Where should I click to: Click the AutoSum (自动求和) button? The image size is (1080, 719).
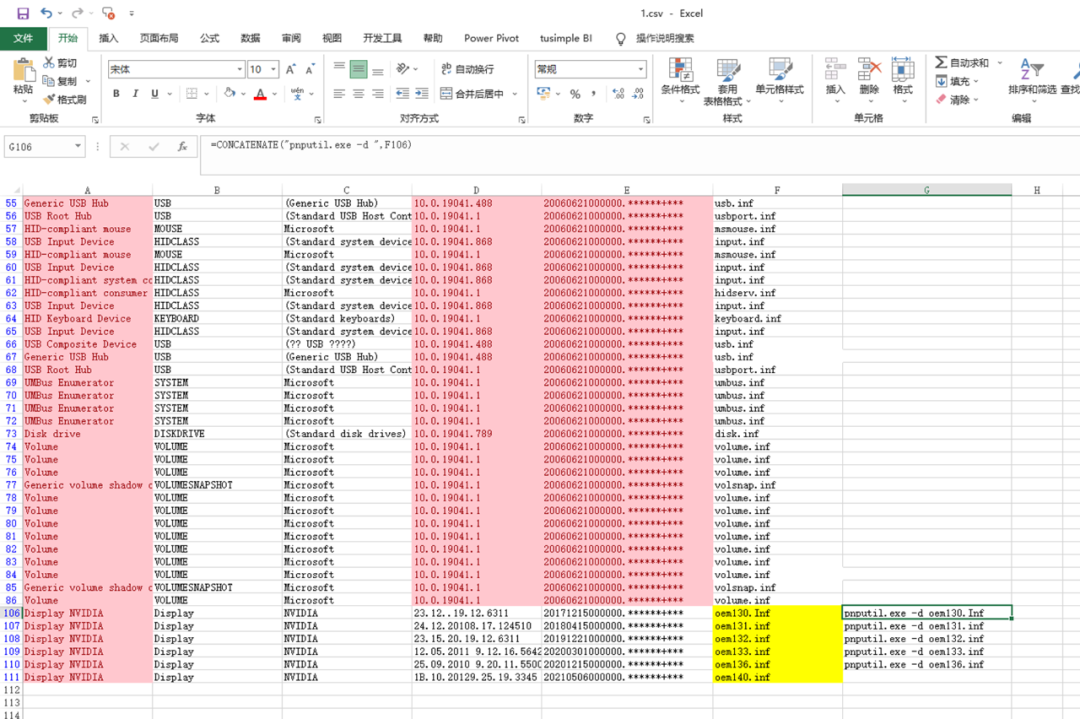click(x=962, y=63)
